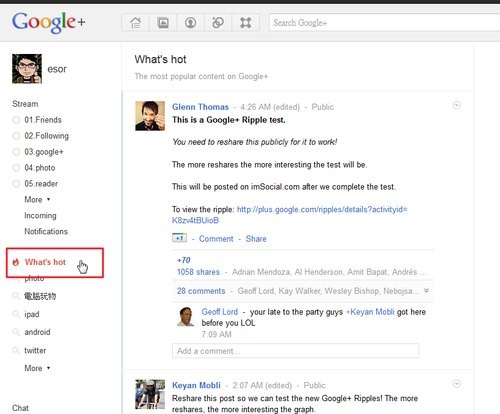
Task: Select What's hot in sidebar
Action: point(45,262)
